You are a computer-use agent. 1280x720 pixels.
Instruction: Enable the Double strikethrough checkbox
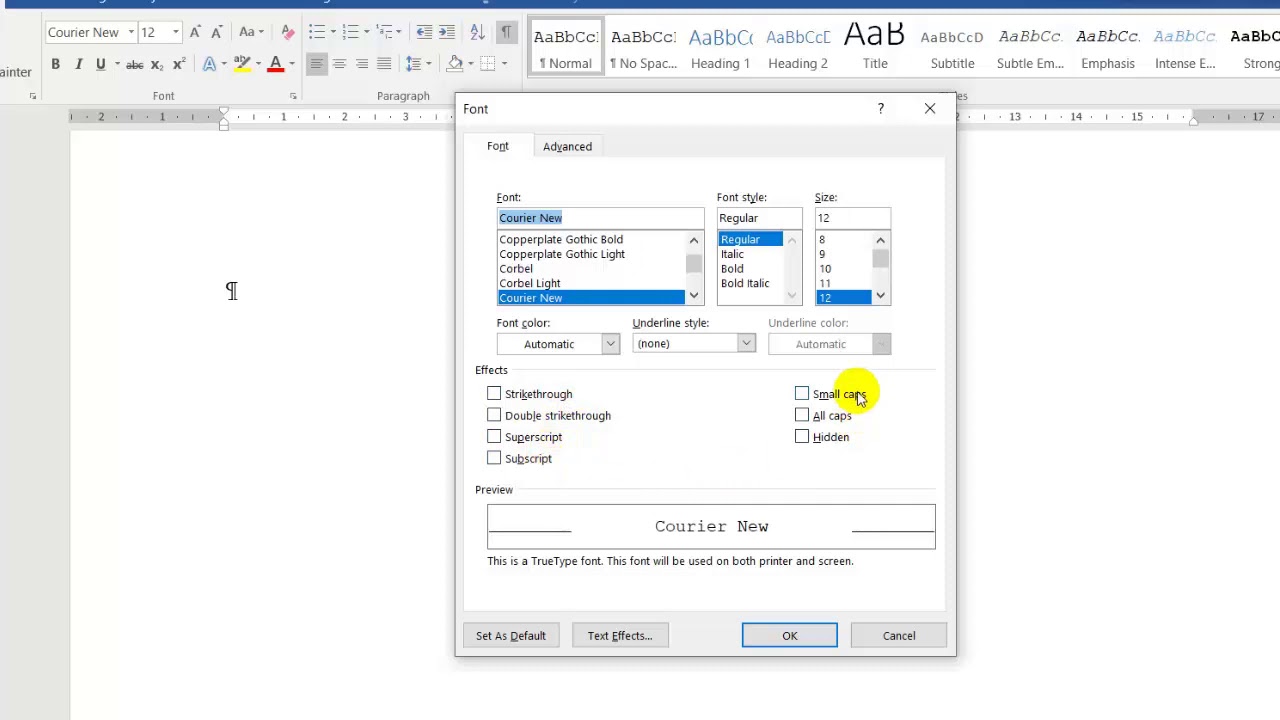494,415
